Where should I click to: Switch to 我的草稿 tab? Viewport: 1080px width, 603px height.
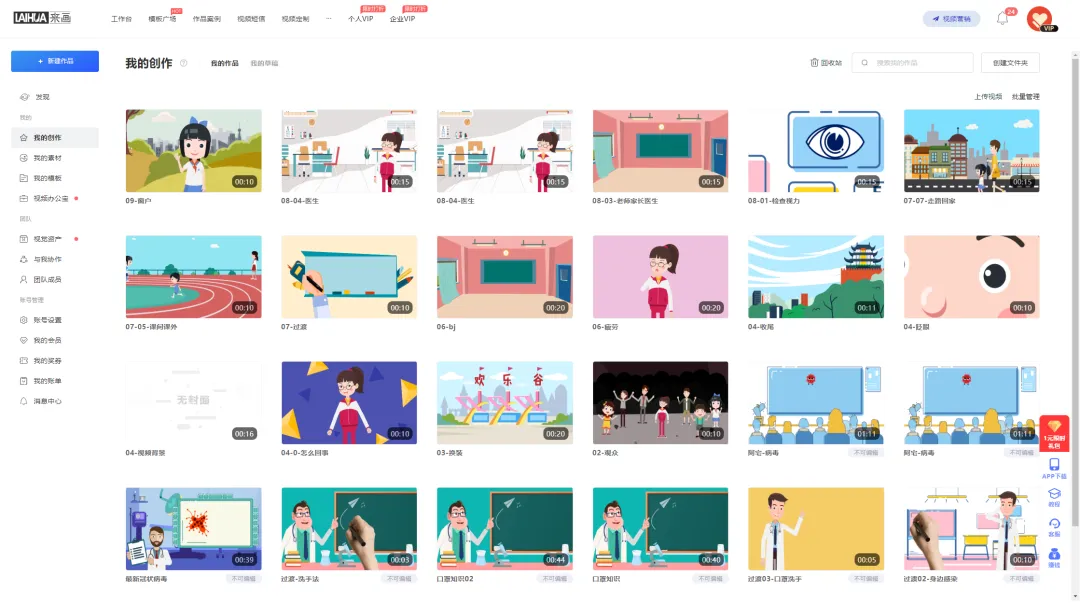(x=264, y=63)
